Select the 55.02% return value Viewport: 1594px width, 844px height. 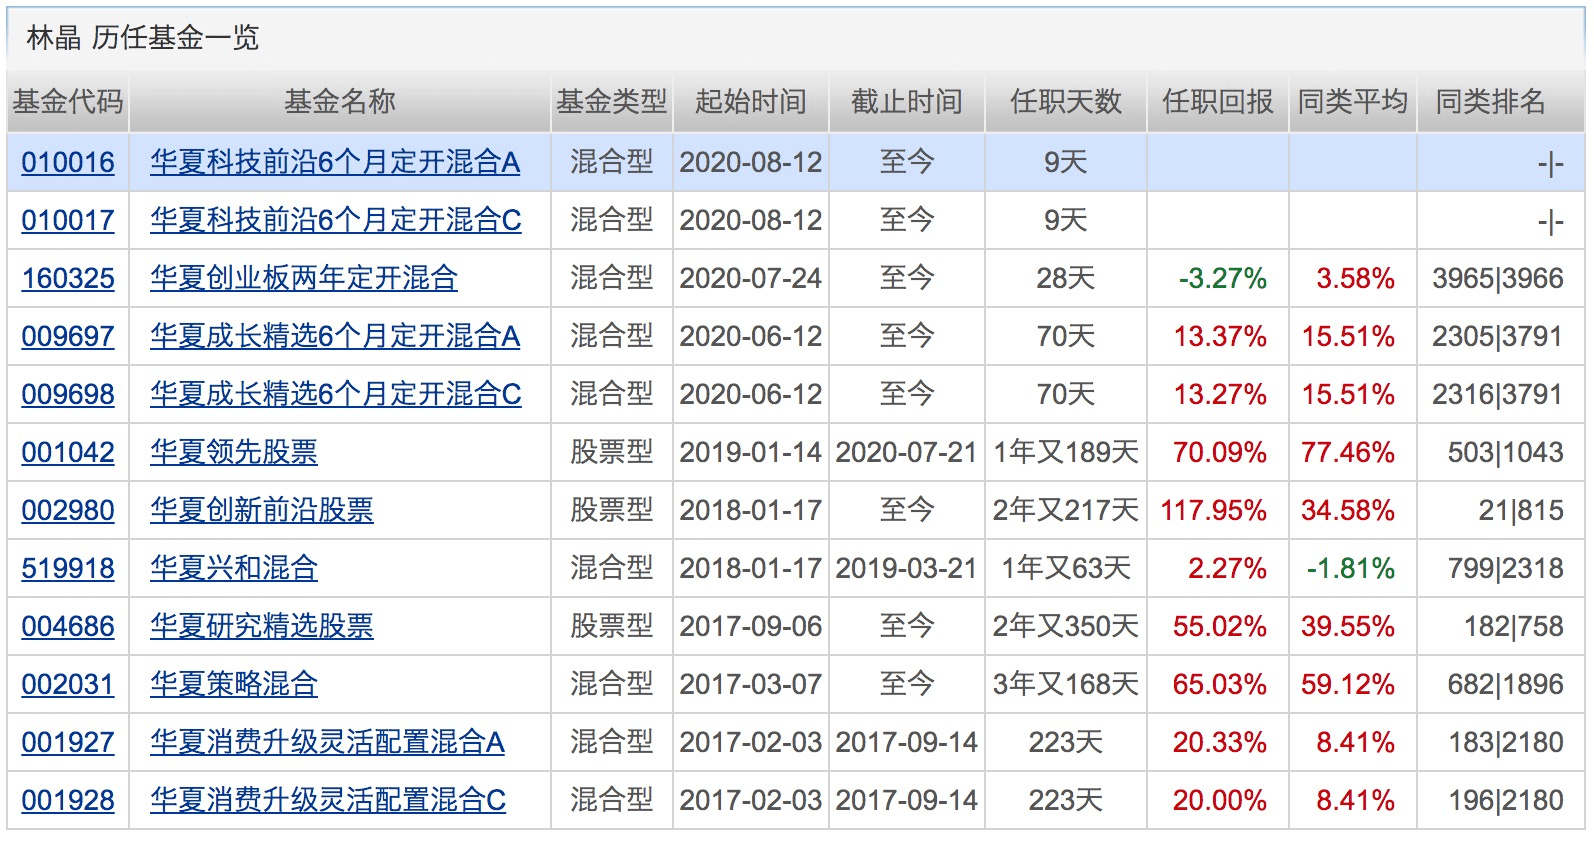pos(1220,626)
